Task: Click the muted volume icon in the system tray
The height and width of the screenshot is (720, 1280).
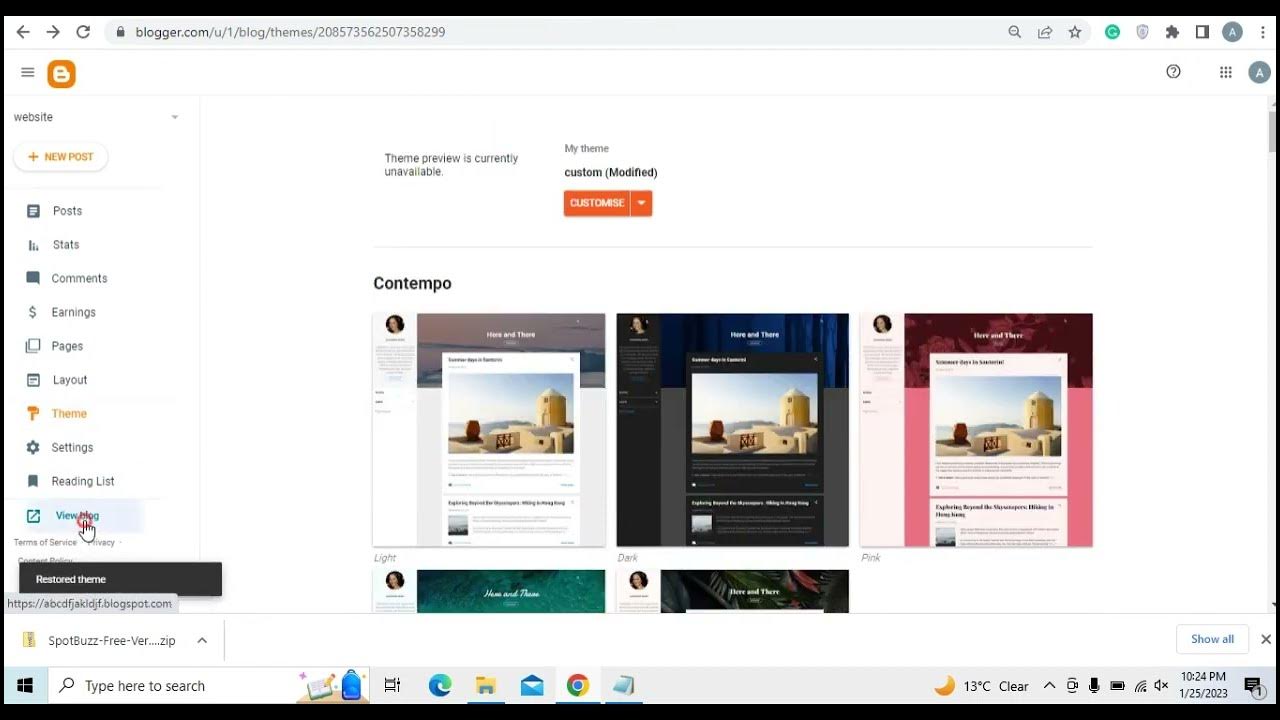Action: coord(1161,686)
